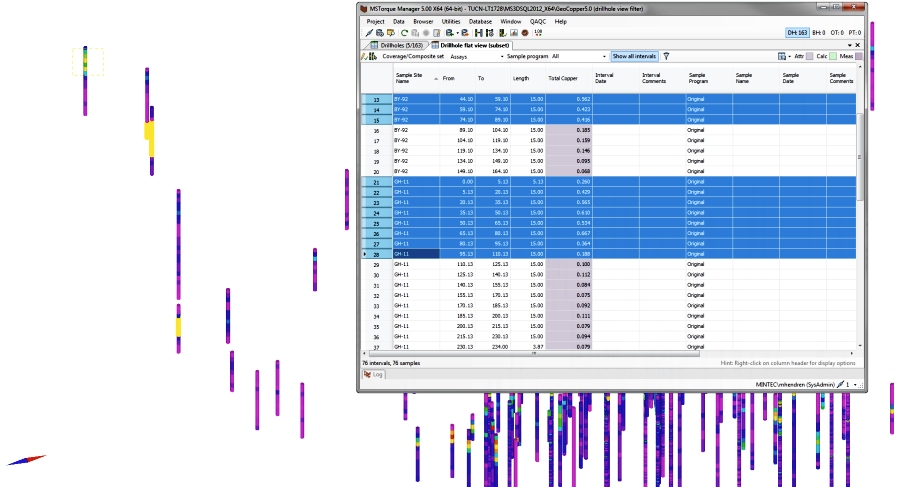Image resolution: width=900 pixels, height=487 pixels.
Task: Open the Coverage/Composite set Assays dropdown
Action: [x=476, y=57]
